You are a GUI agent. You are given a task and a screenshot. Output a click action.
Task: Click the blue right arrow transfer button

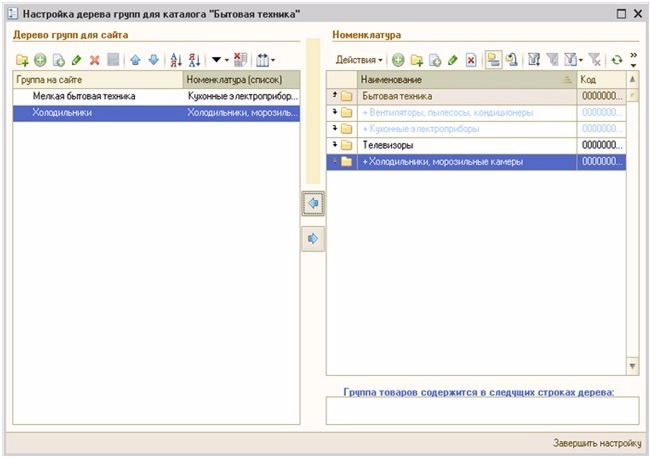coord(312,238)
